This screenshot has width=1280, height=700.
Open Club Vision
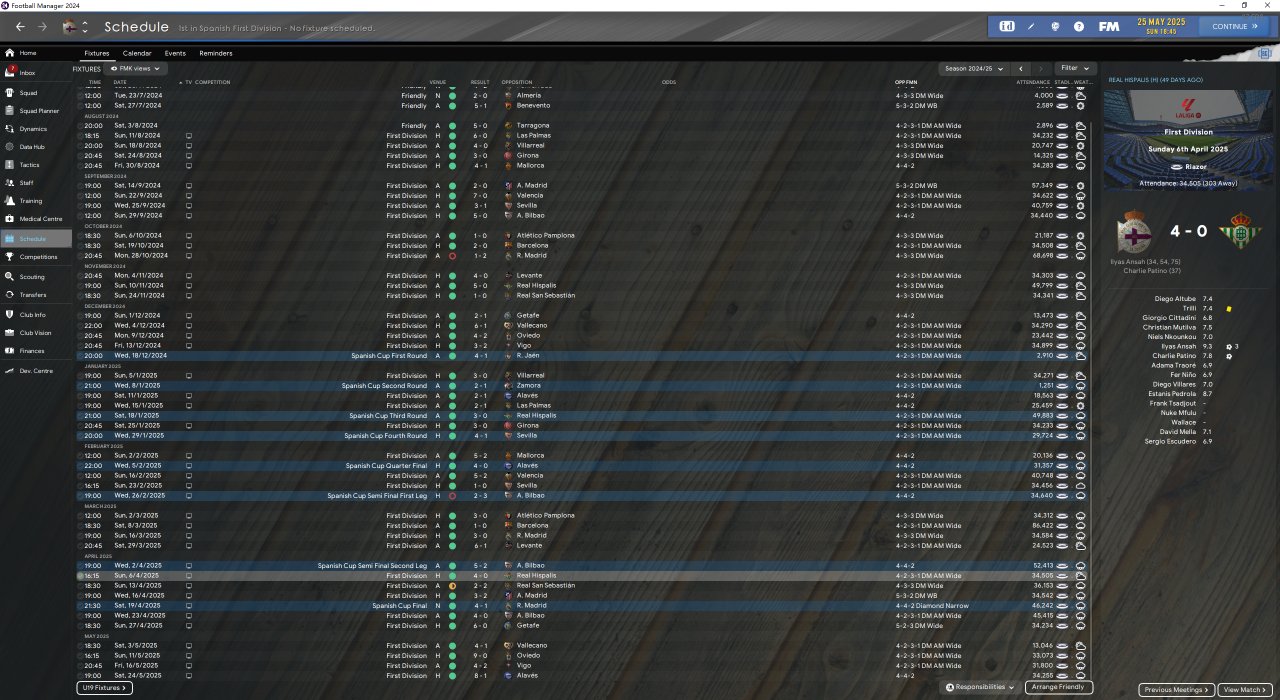pos(35,333)
